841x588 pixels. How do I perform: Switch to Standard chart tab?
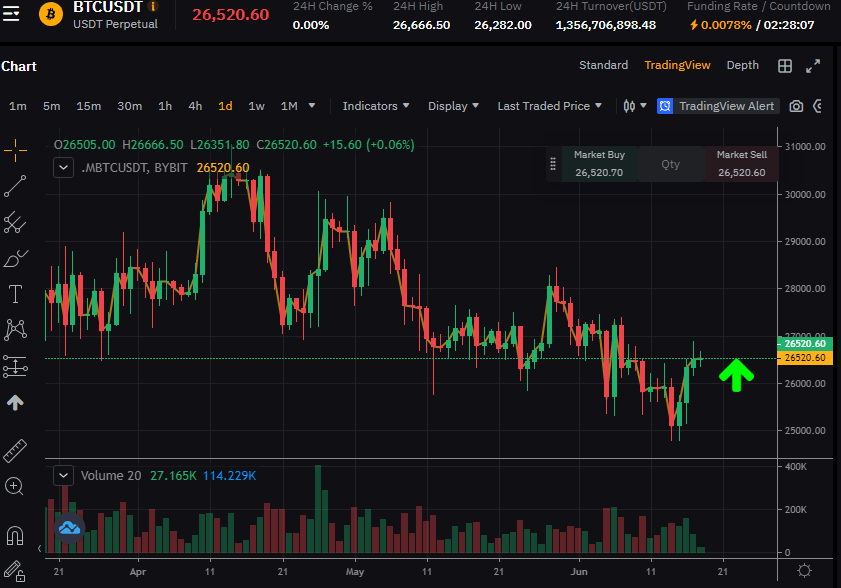(603, 65)
